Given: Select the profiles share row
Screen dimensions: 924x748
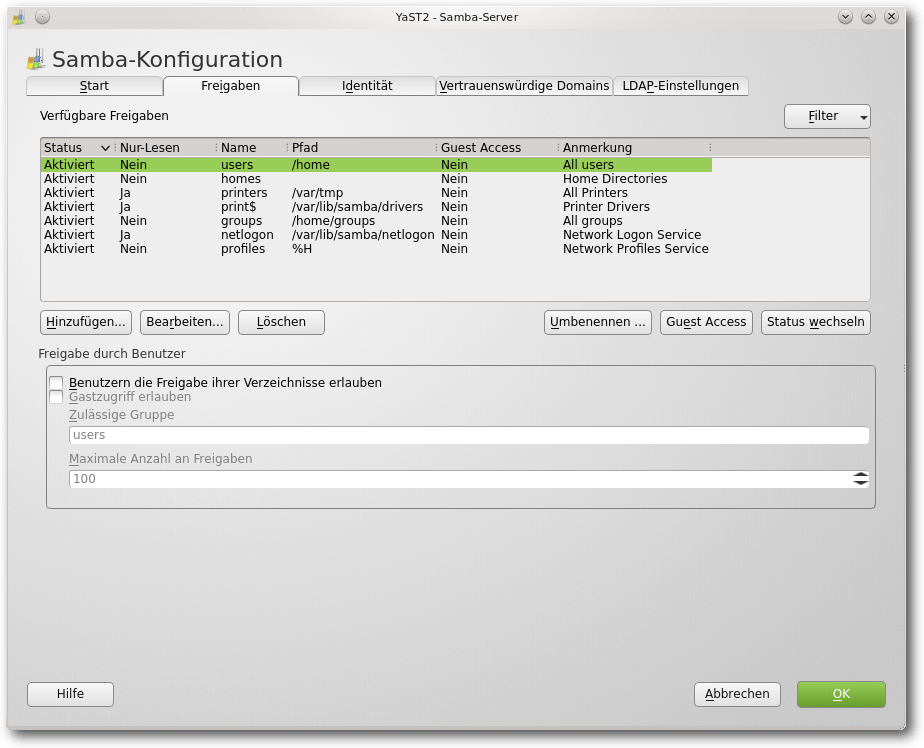Looking at the screenshot, I should click(377, 249).
